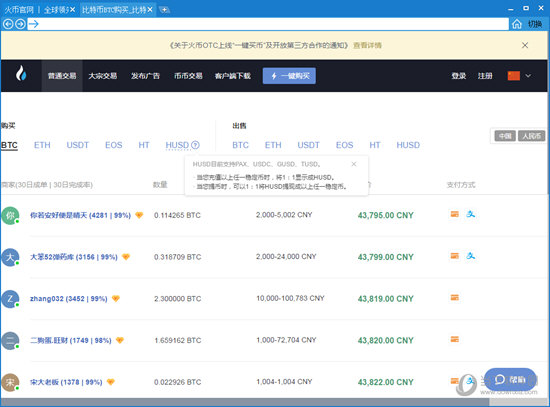Select USDT under the 购买 section
The width and height of the screenshot is (550, 407).
pos(78,145)
